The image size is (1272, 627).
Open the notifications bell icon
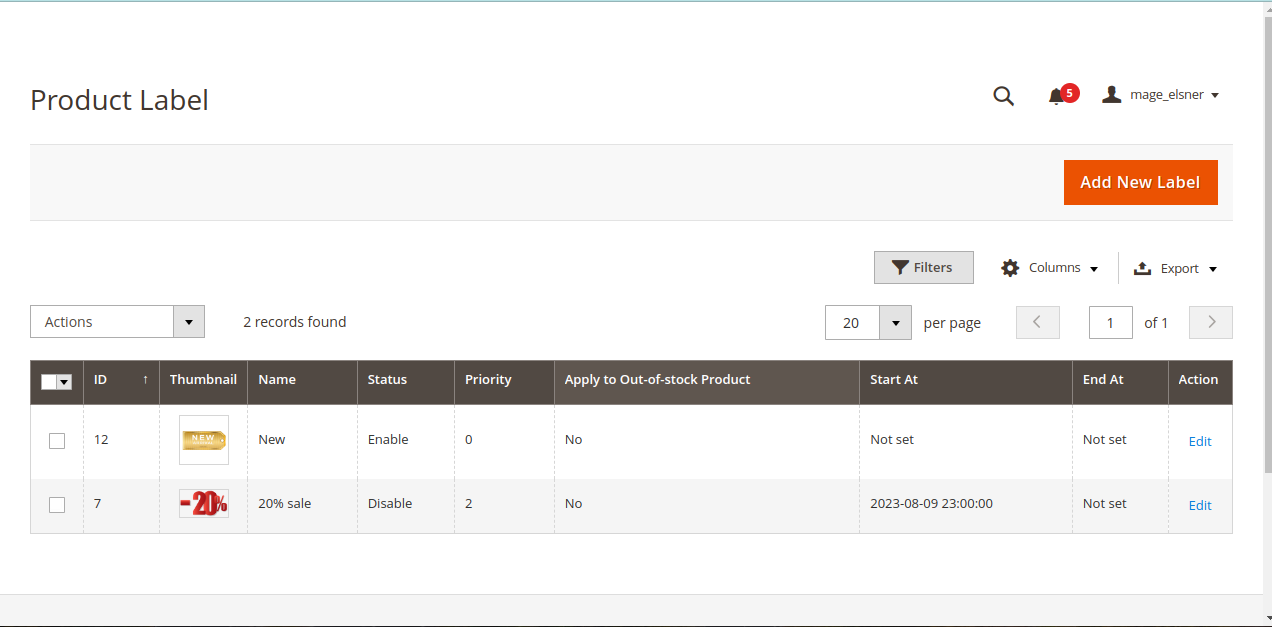click(1056, 96)
